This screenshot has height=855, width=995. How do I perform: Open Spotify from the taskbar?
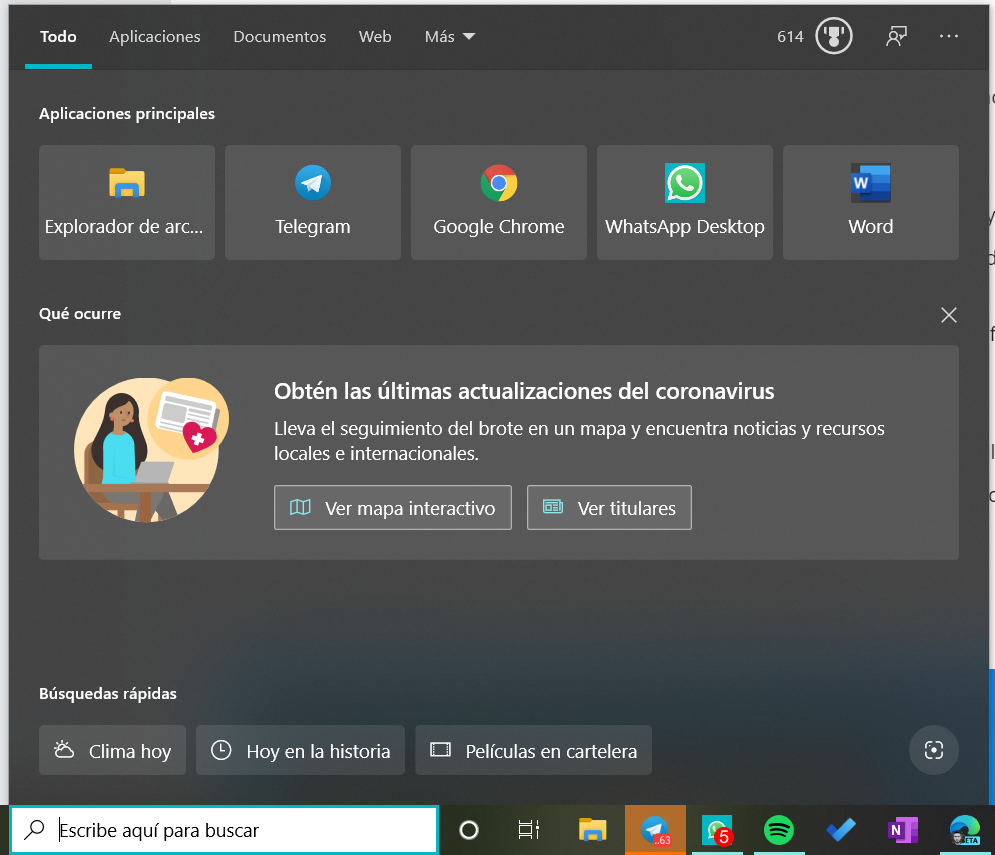point(779,830)
